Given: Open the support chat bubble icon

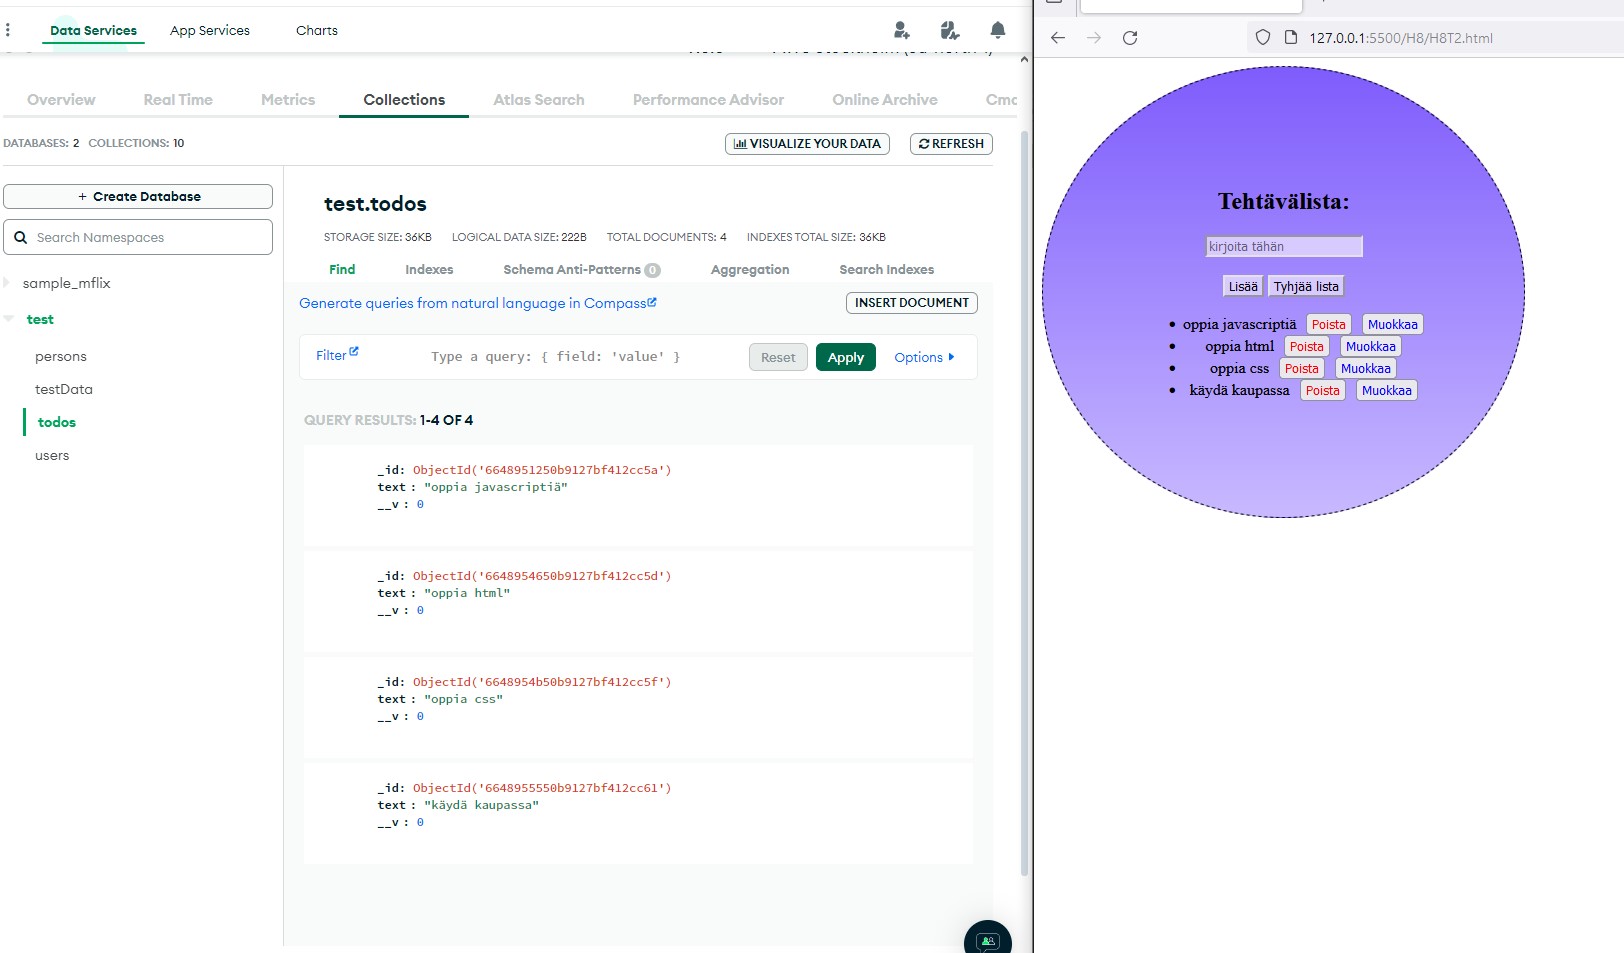Looking at the screenshot, I should [x=987, y=941].
